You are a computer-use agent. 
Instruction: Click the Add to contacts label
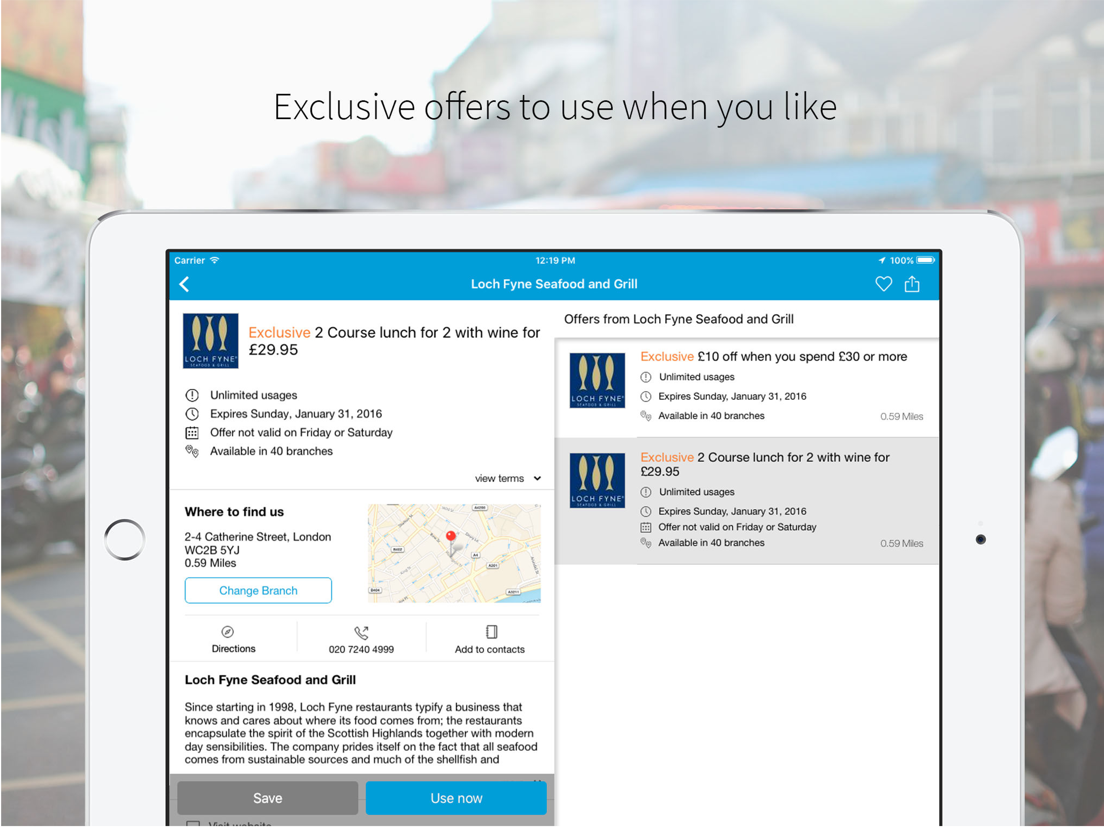[490, 649]
